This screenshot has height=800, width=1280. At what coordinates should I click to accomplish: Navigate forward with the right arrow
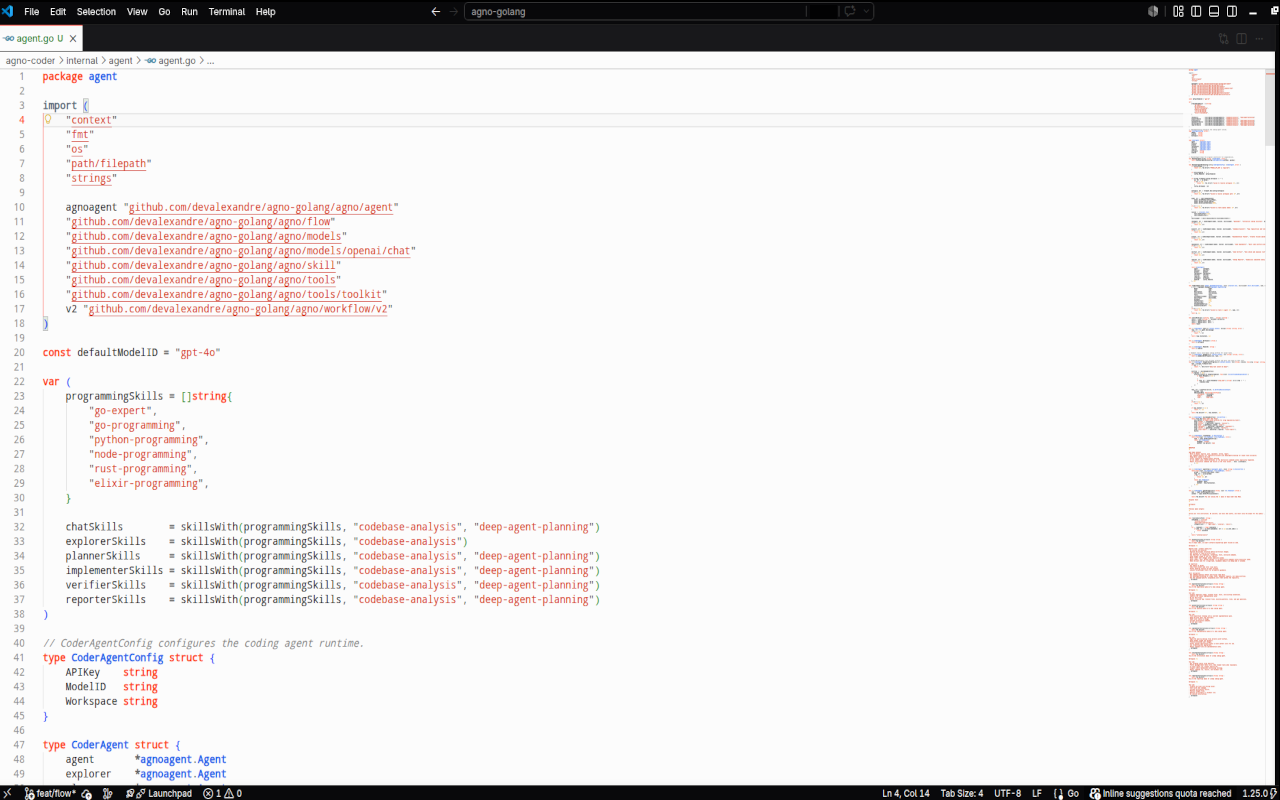(x=454, y=12)
